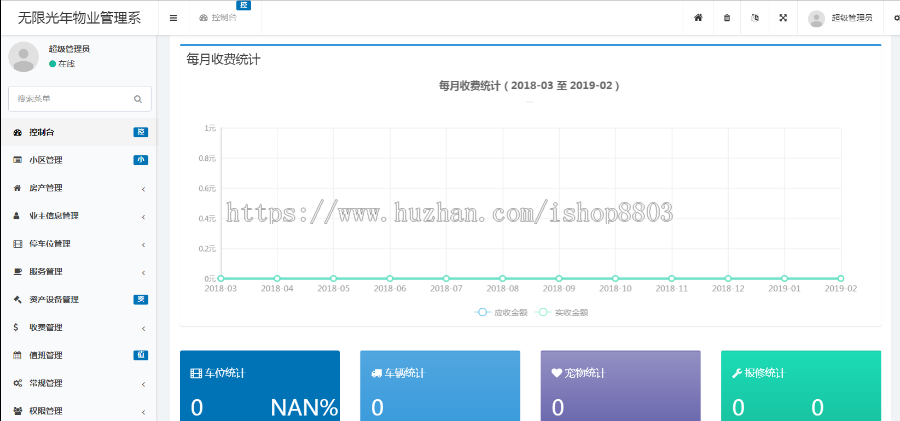Click the sidebar profile avatar picture
900x421 pixels.
point(24,56)
